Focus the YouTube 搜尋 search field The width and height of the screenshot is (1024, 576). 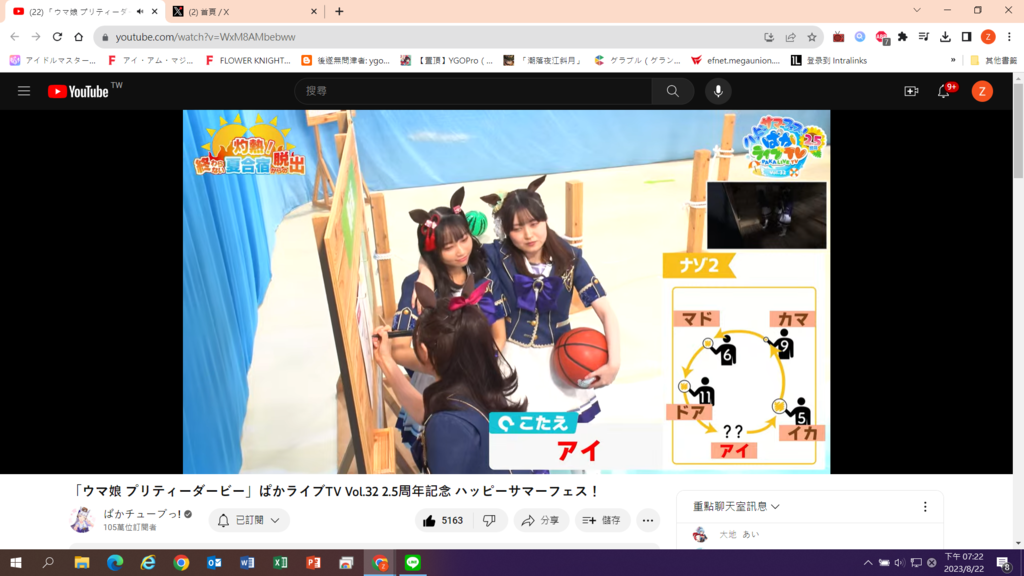pos(473,91)
